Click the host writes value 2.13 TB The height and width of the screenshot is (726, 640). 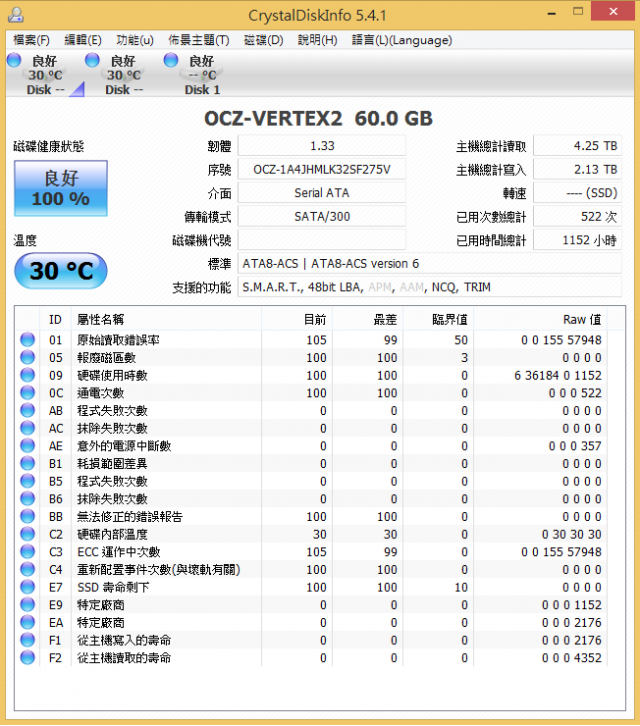577,169
